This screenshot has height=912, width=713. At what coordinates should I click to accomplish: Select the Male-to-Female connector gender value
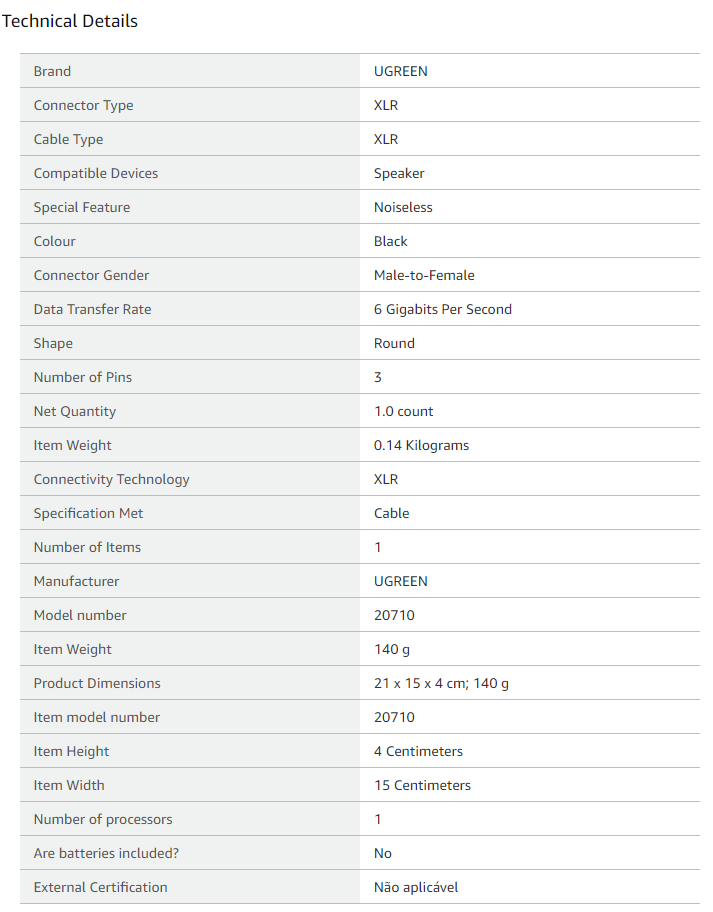pos(424,275)
